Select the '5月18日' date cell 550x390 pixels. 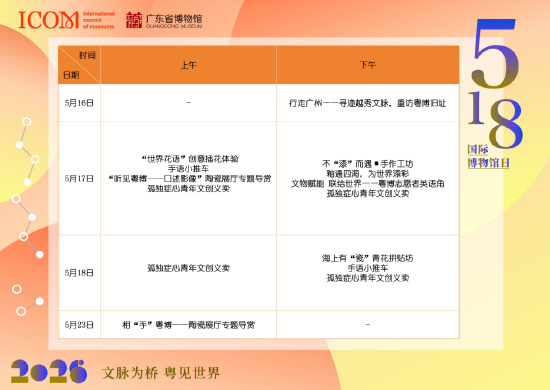(79, 273)
